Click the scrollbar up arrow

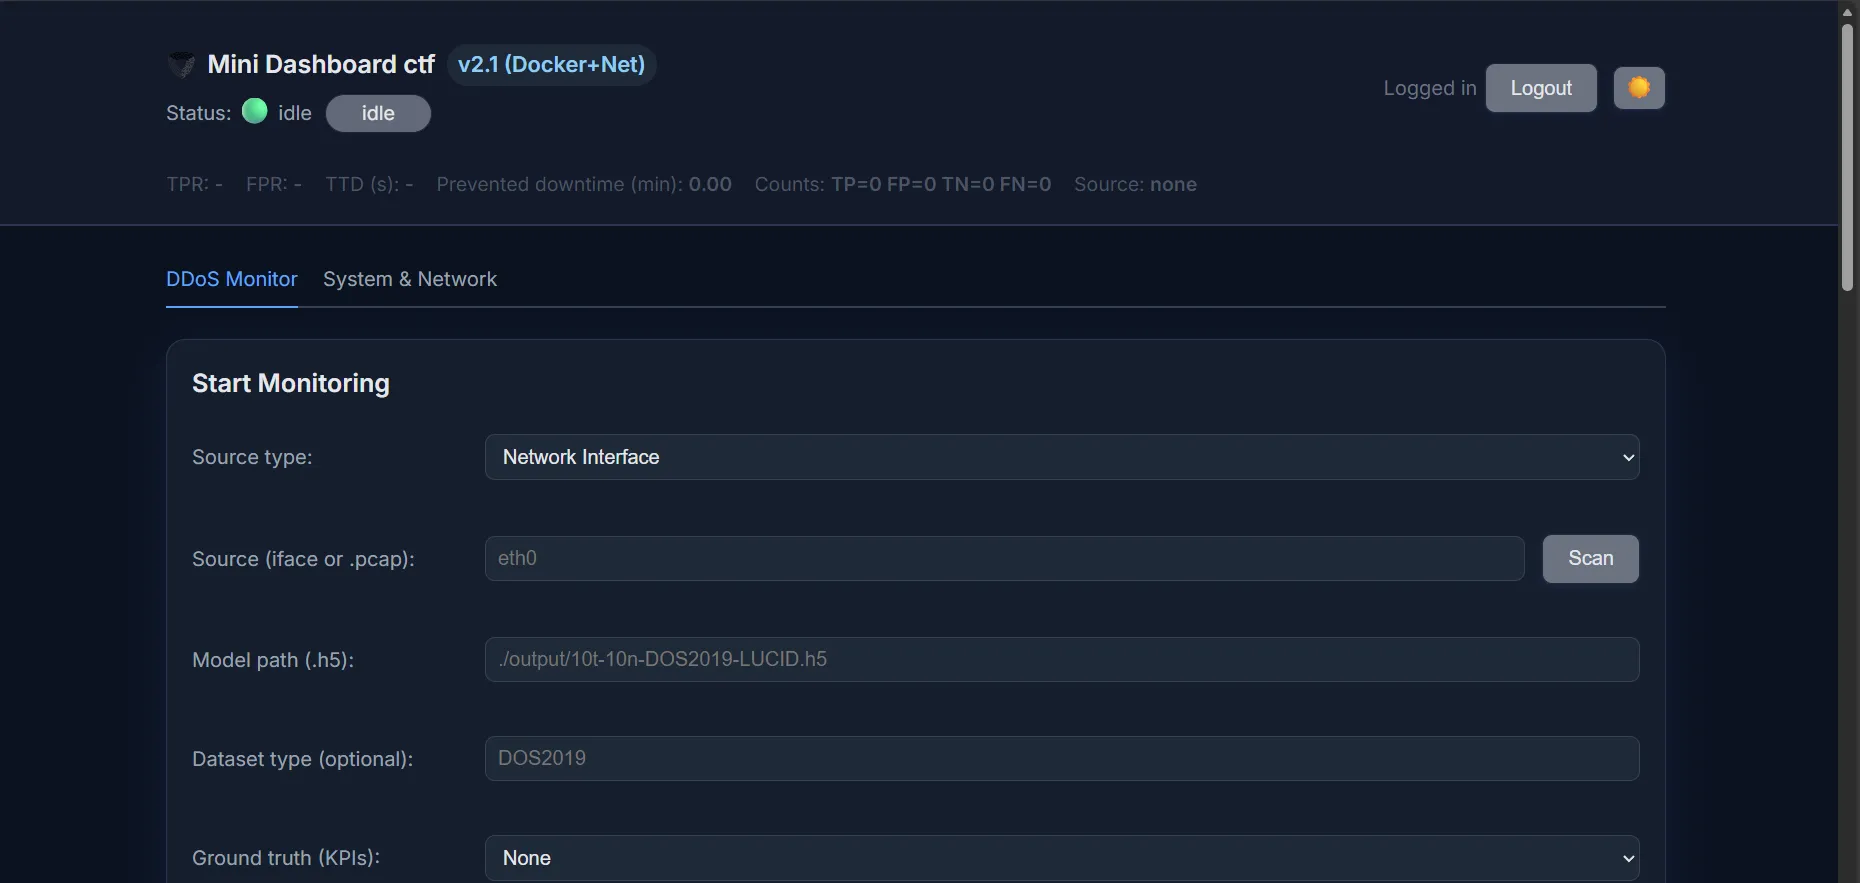1847,11
